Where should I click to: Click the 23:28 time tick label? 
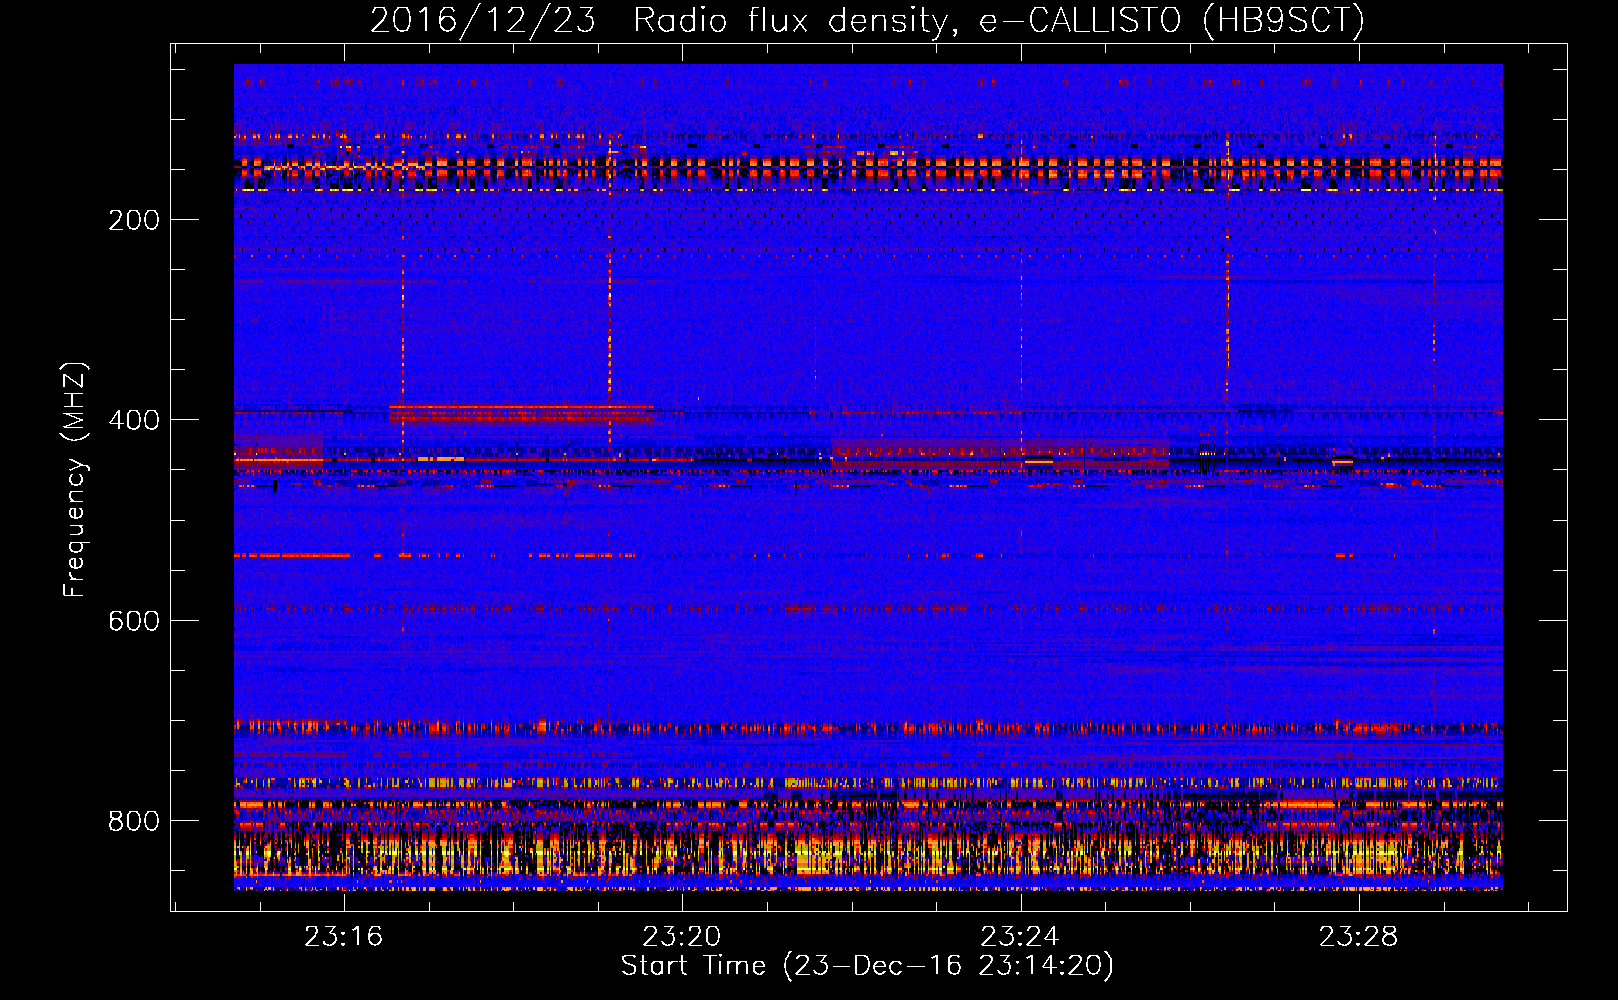pos(1358,937)
